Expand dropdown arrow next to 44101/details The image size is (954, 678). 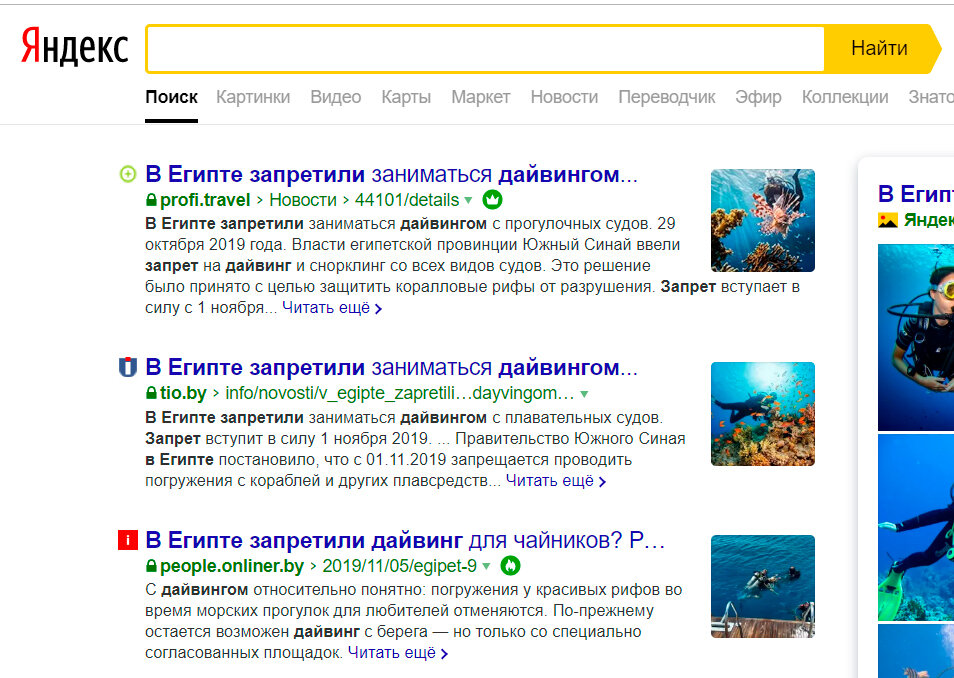468,200
